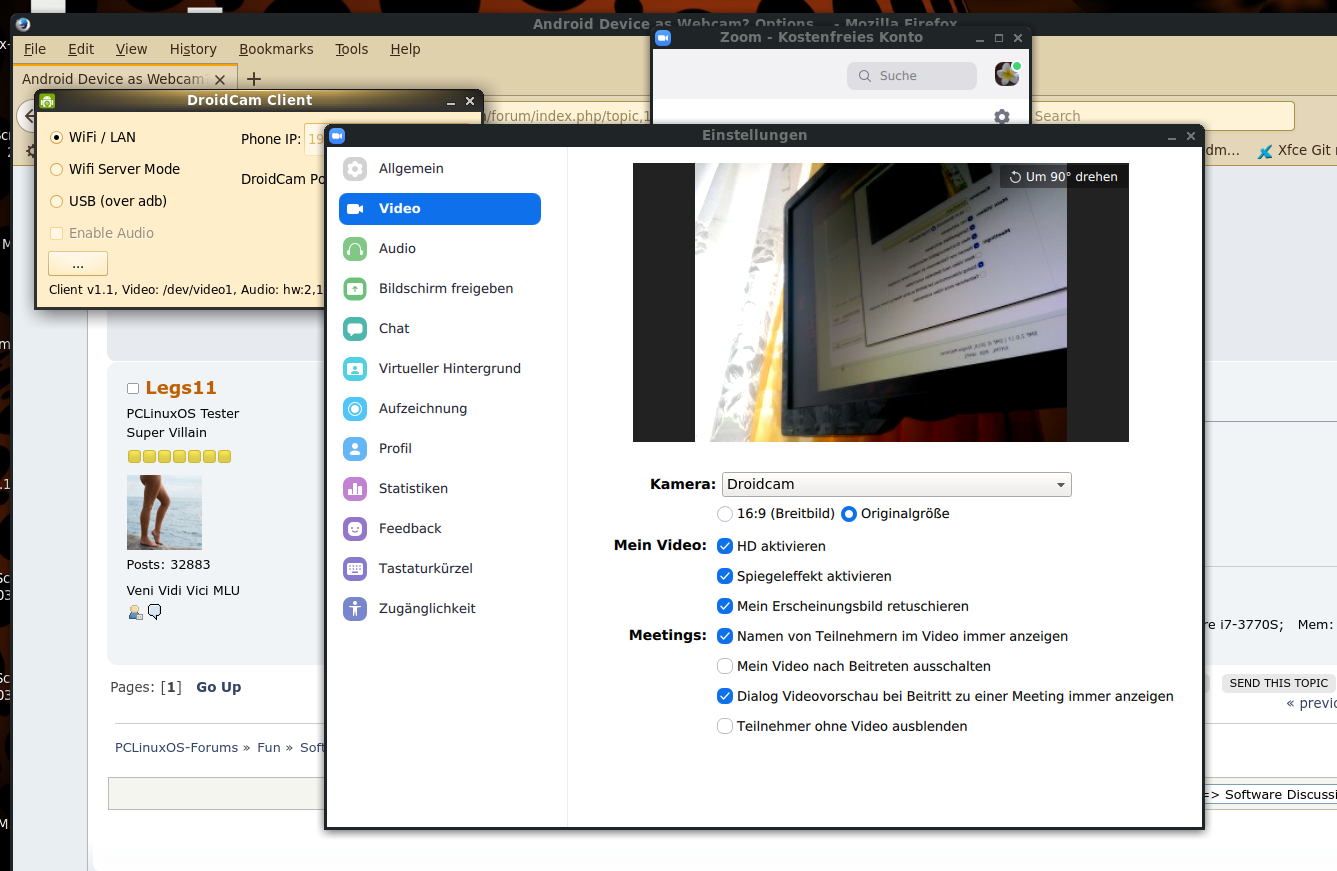Click the Um 90° drehen button
Screen dimensions: 1337x871
point(1063,177)
